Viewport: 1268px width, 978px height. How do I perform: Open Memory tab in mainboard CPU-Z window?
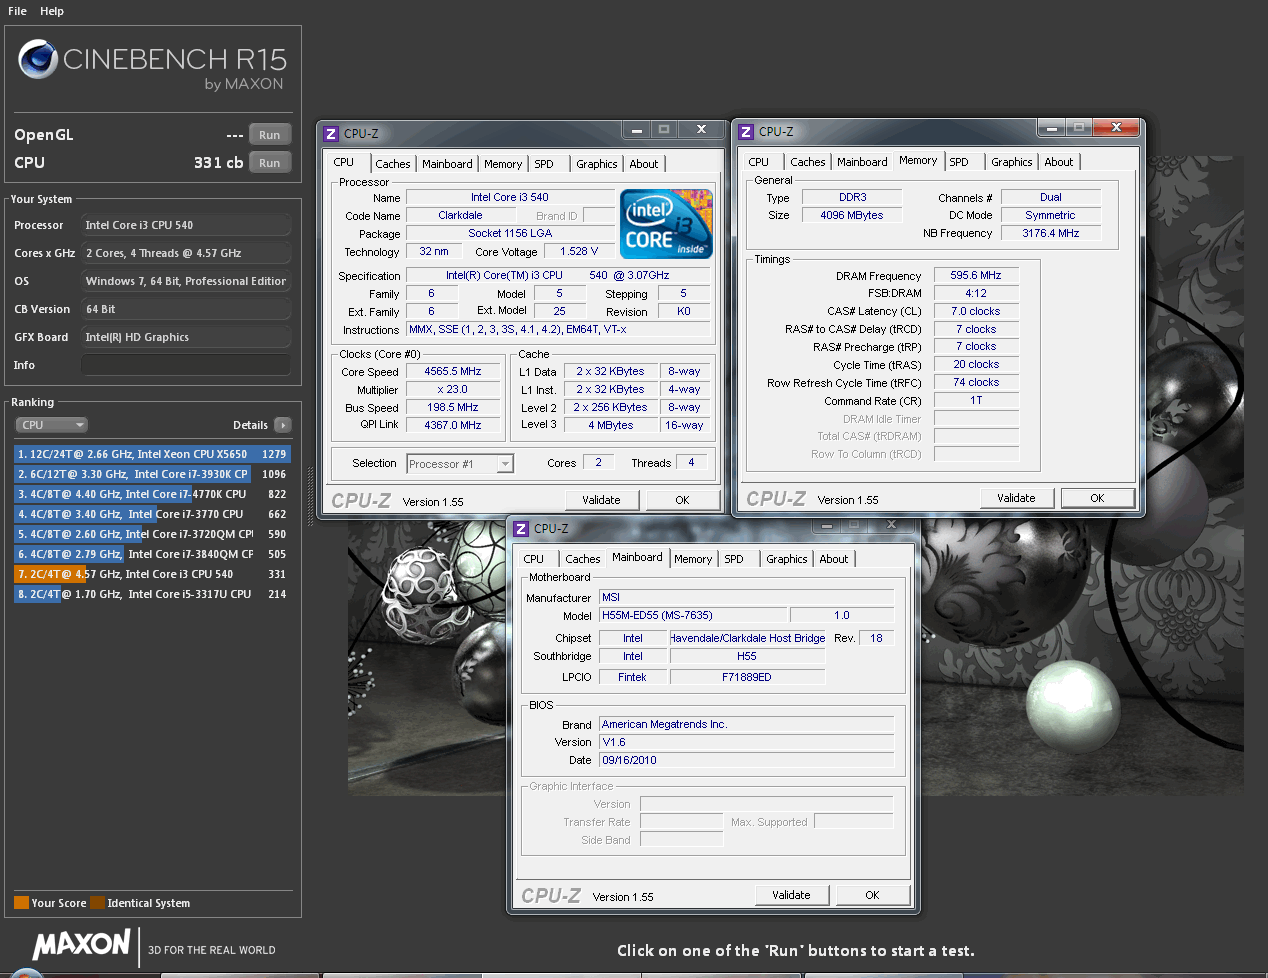[x=693, y=559]
